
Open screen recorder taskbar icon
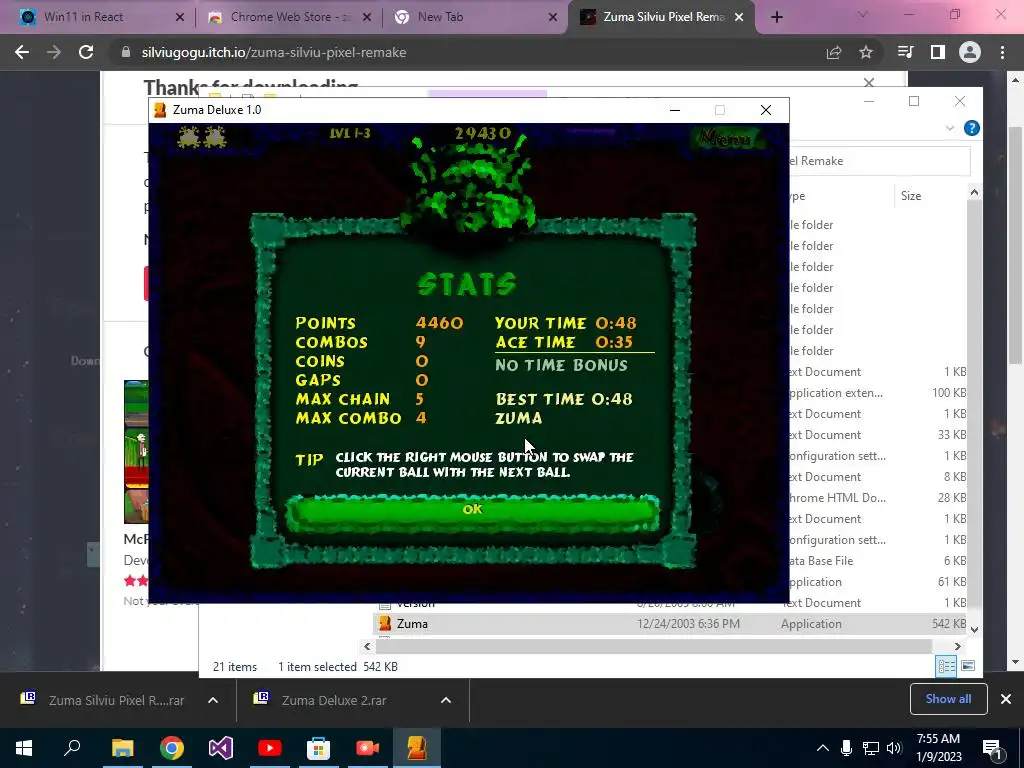pyautogui.click(x=368, y=748)
